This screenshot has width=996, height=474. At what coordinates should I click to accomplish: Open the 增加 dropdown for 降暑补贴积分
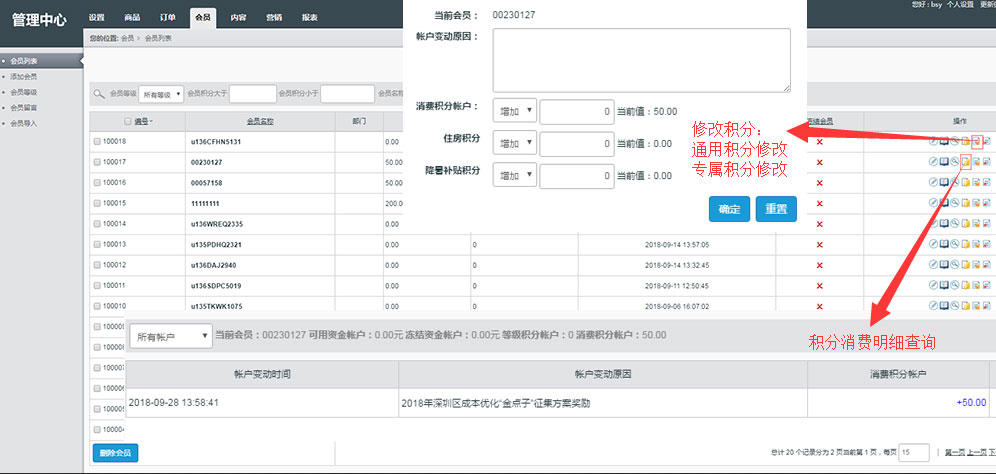(x=515, y=175)
